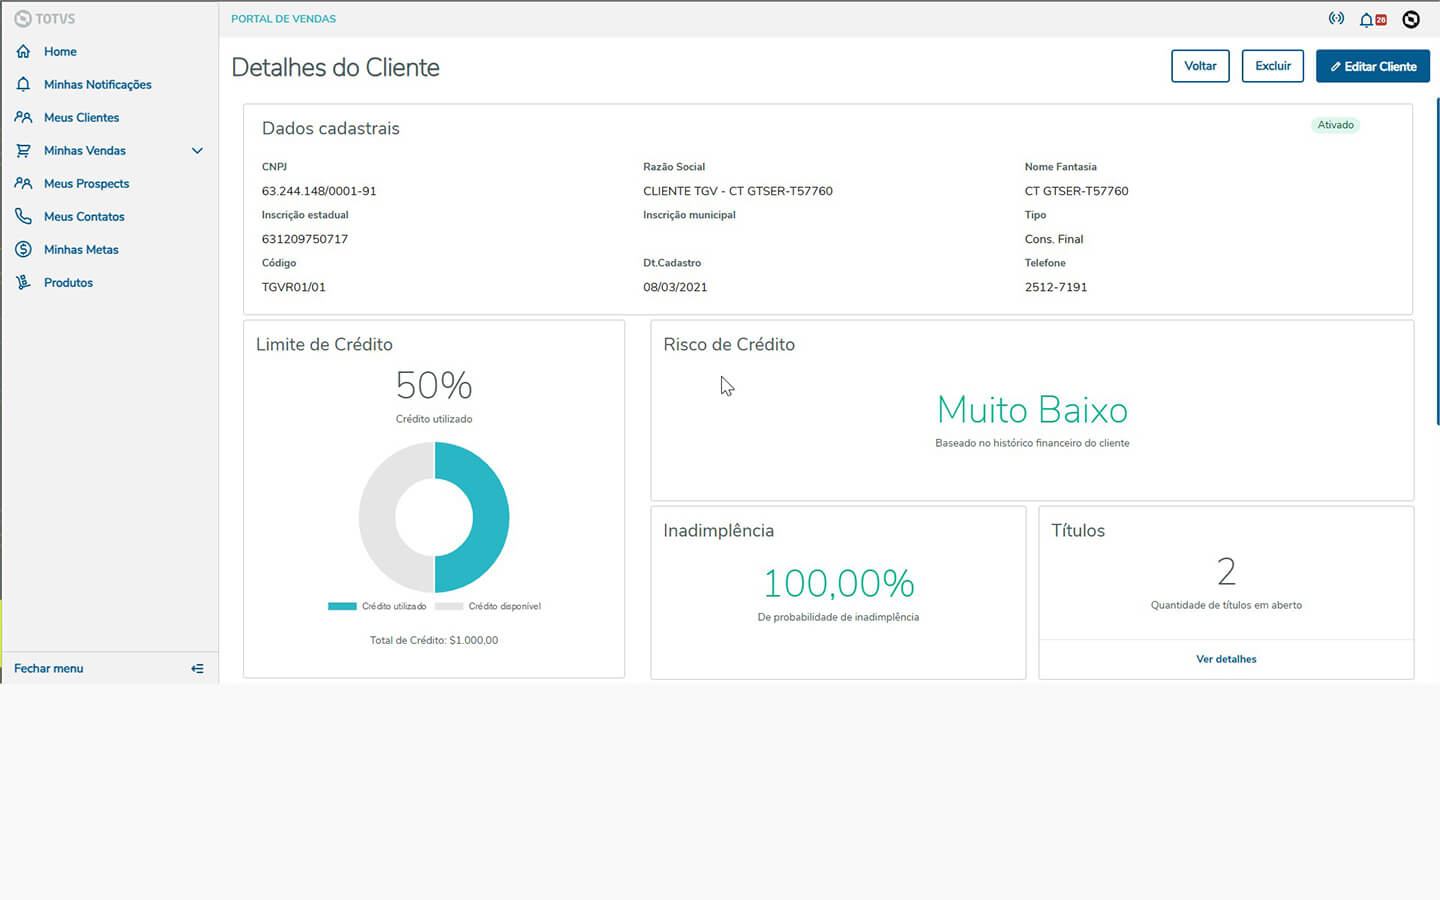Screen dimensions: 1440x900
Task: Click the people icon beside Meus Clientes
Action: (23, 117)
